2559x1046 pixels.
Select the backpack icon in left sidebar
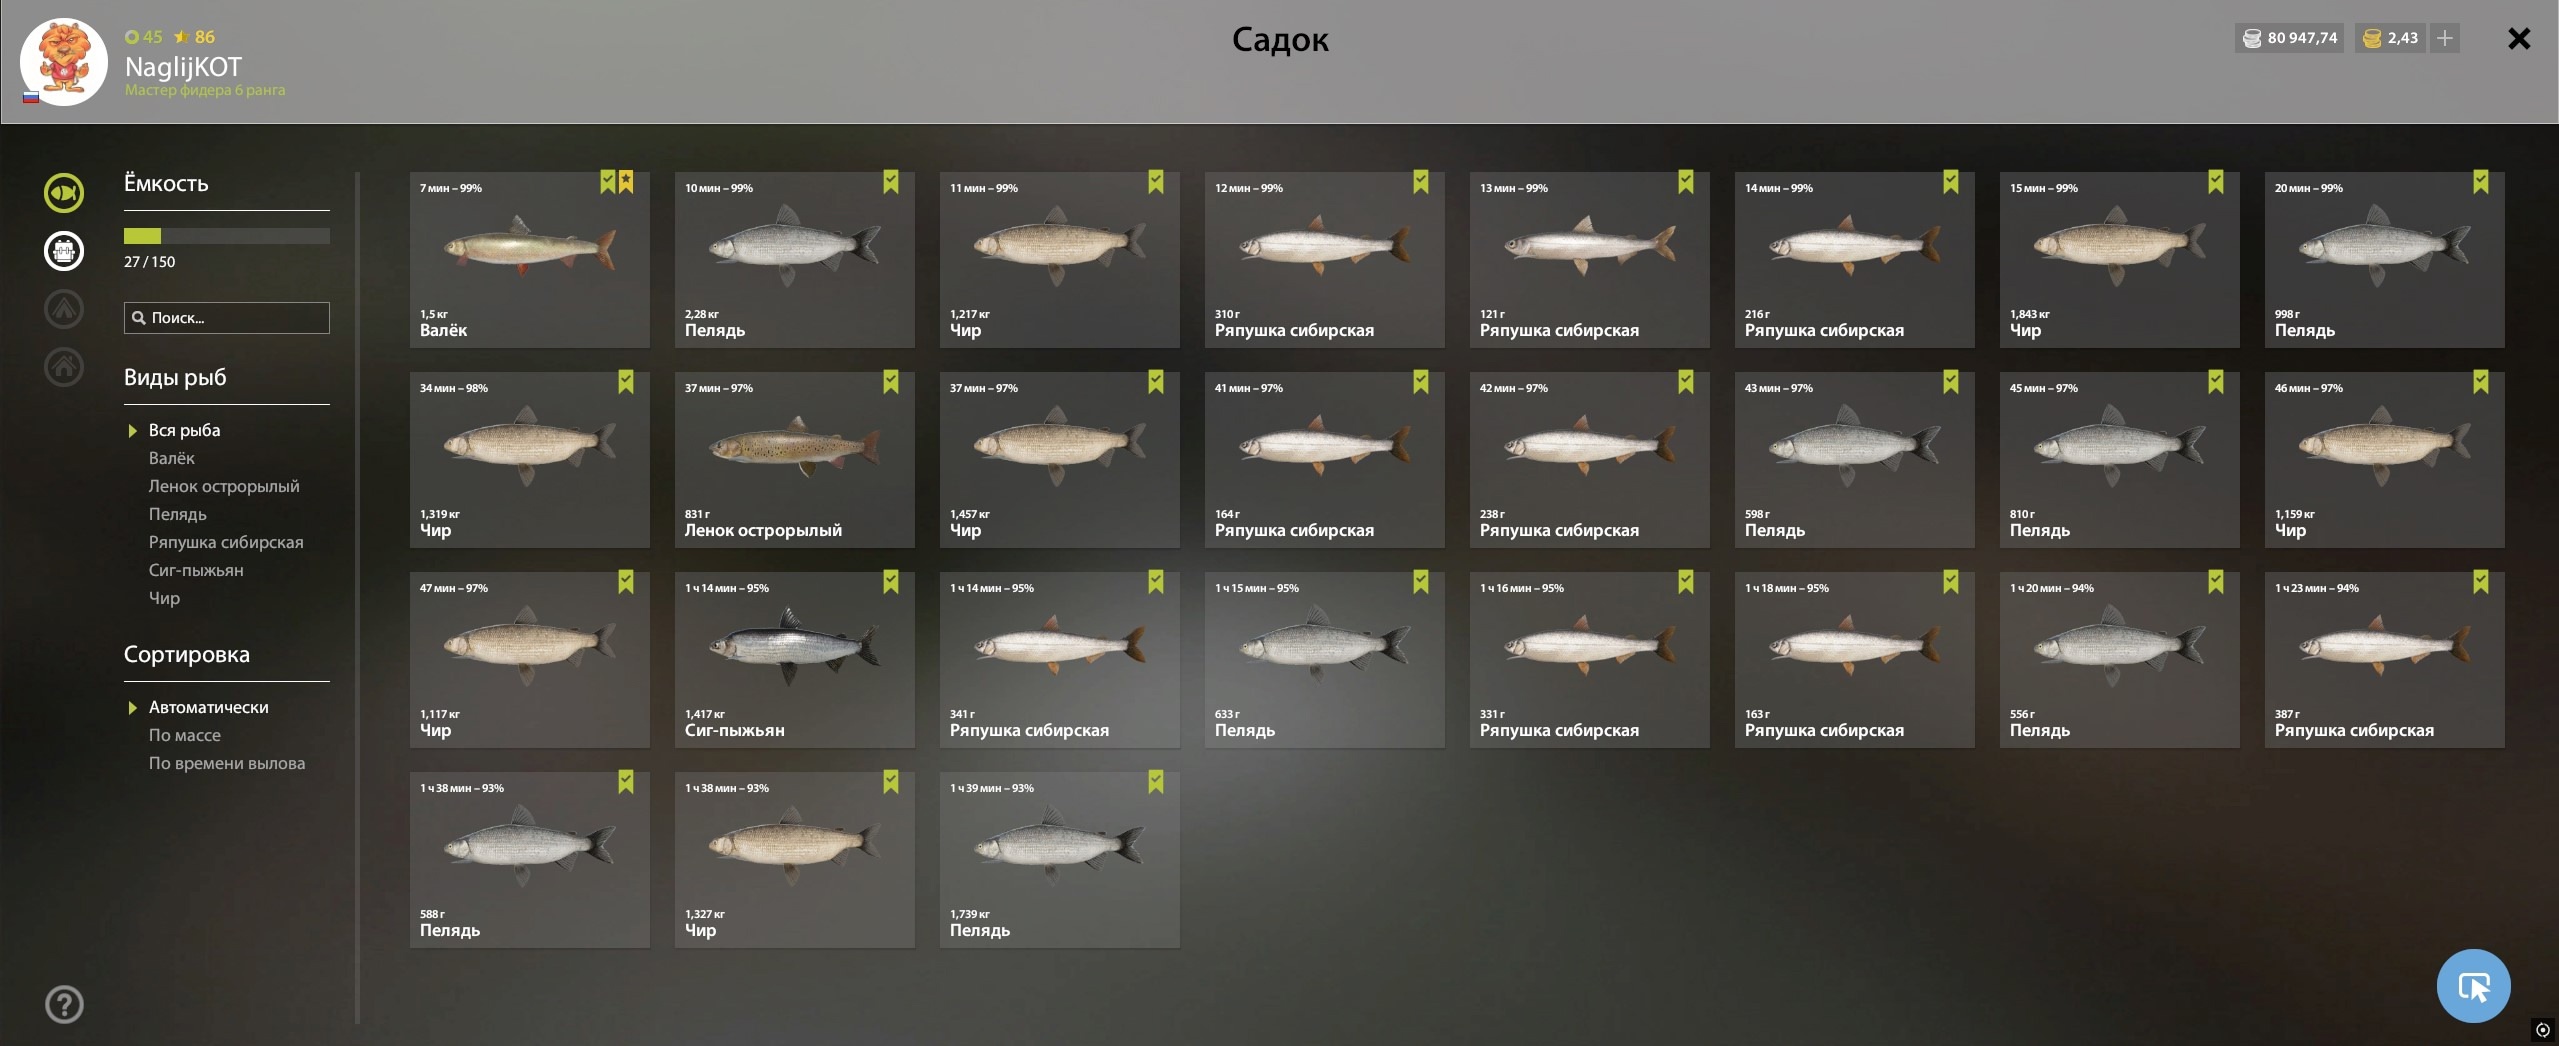coord(64,250)
